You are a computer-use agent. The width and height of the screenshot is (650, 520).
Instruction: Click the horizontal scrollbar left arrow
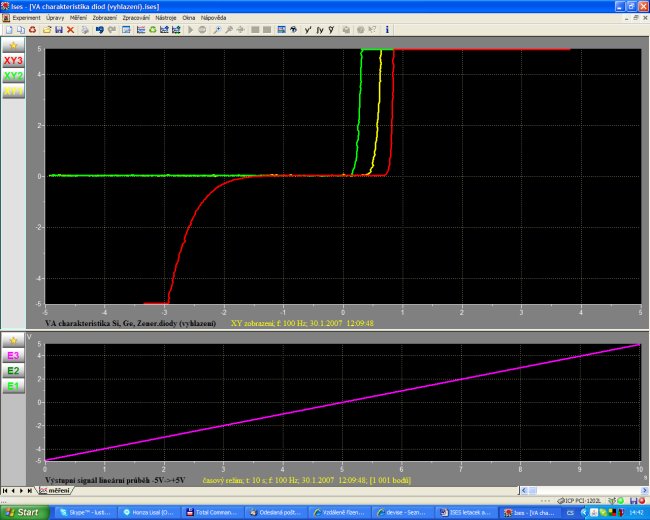[x=524, y=491]
